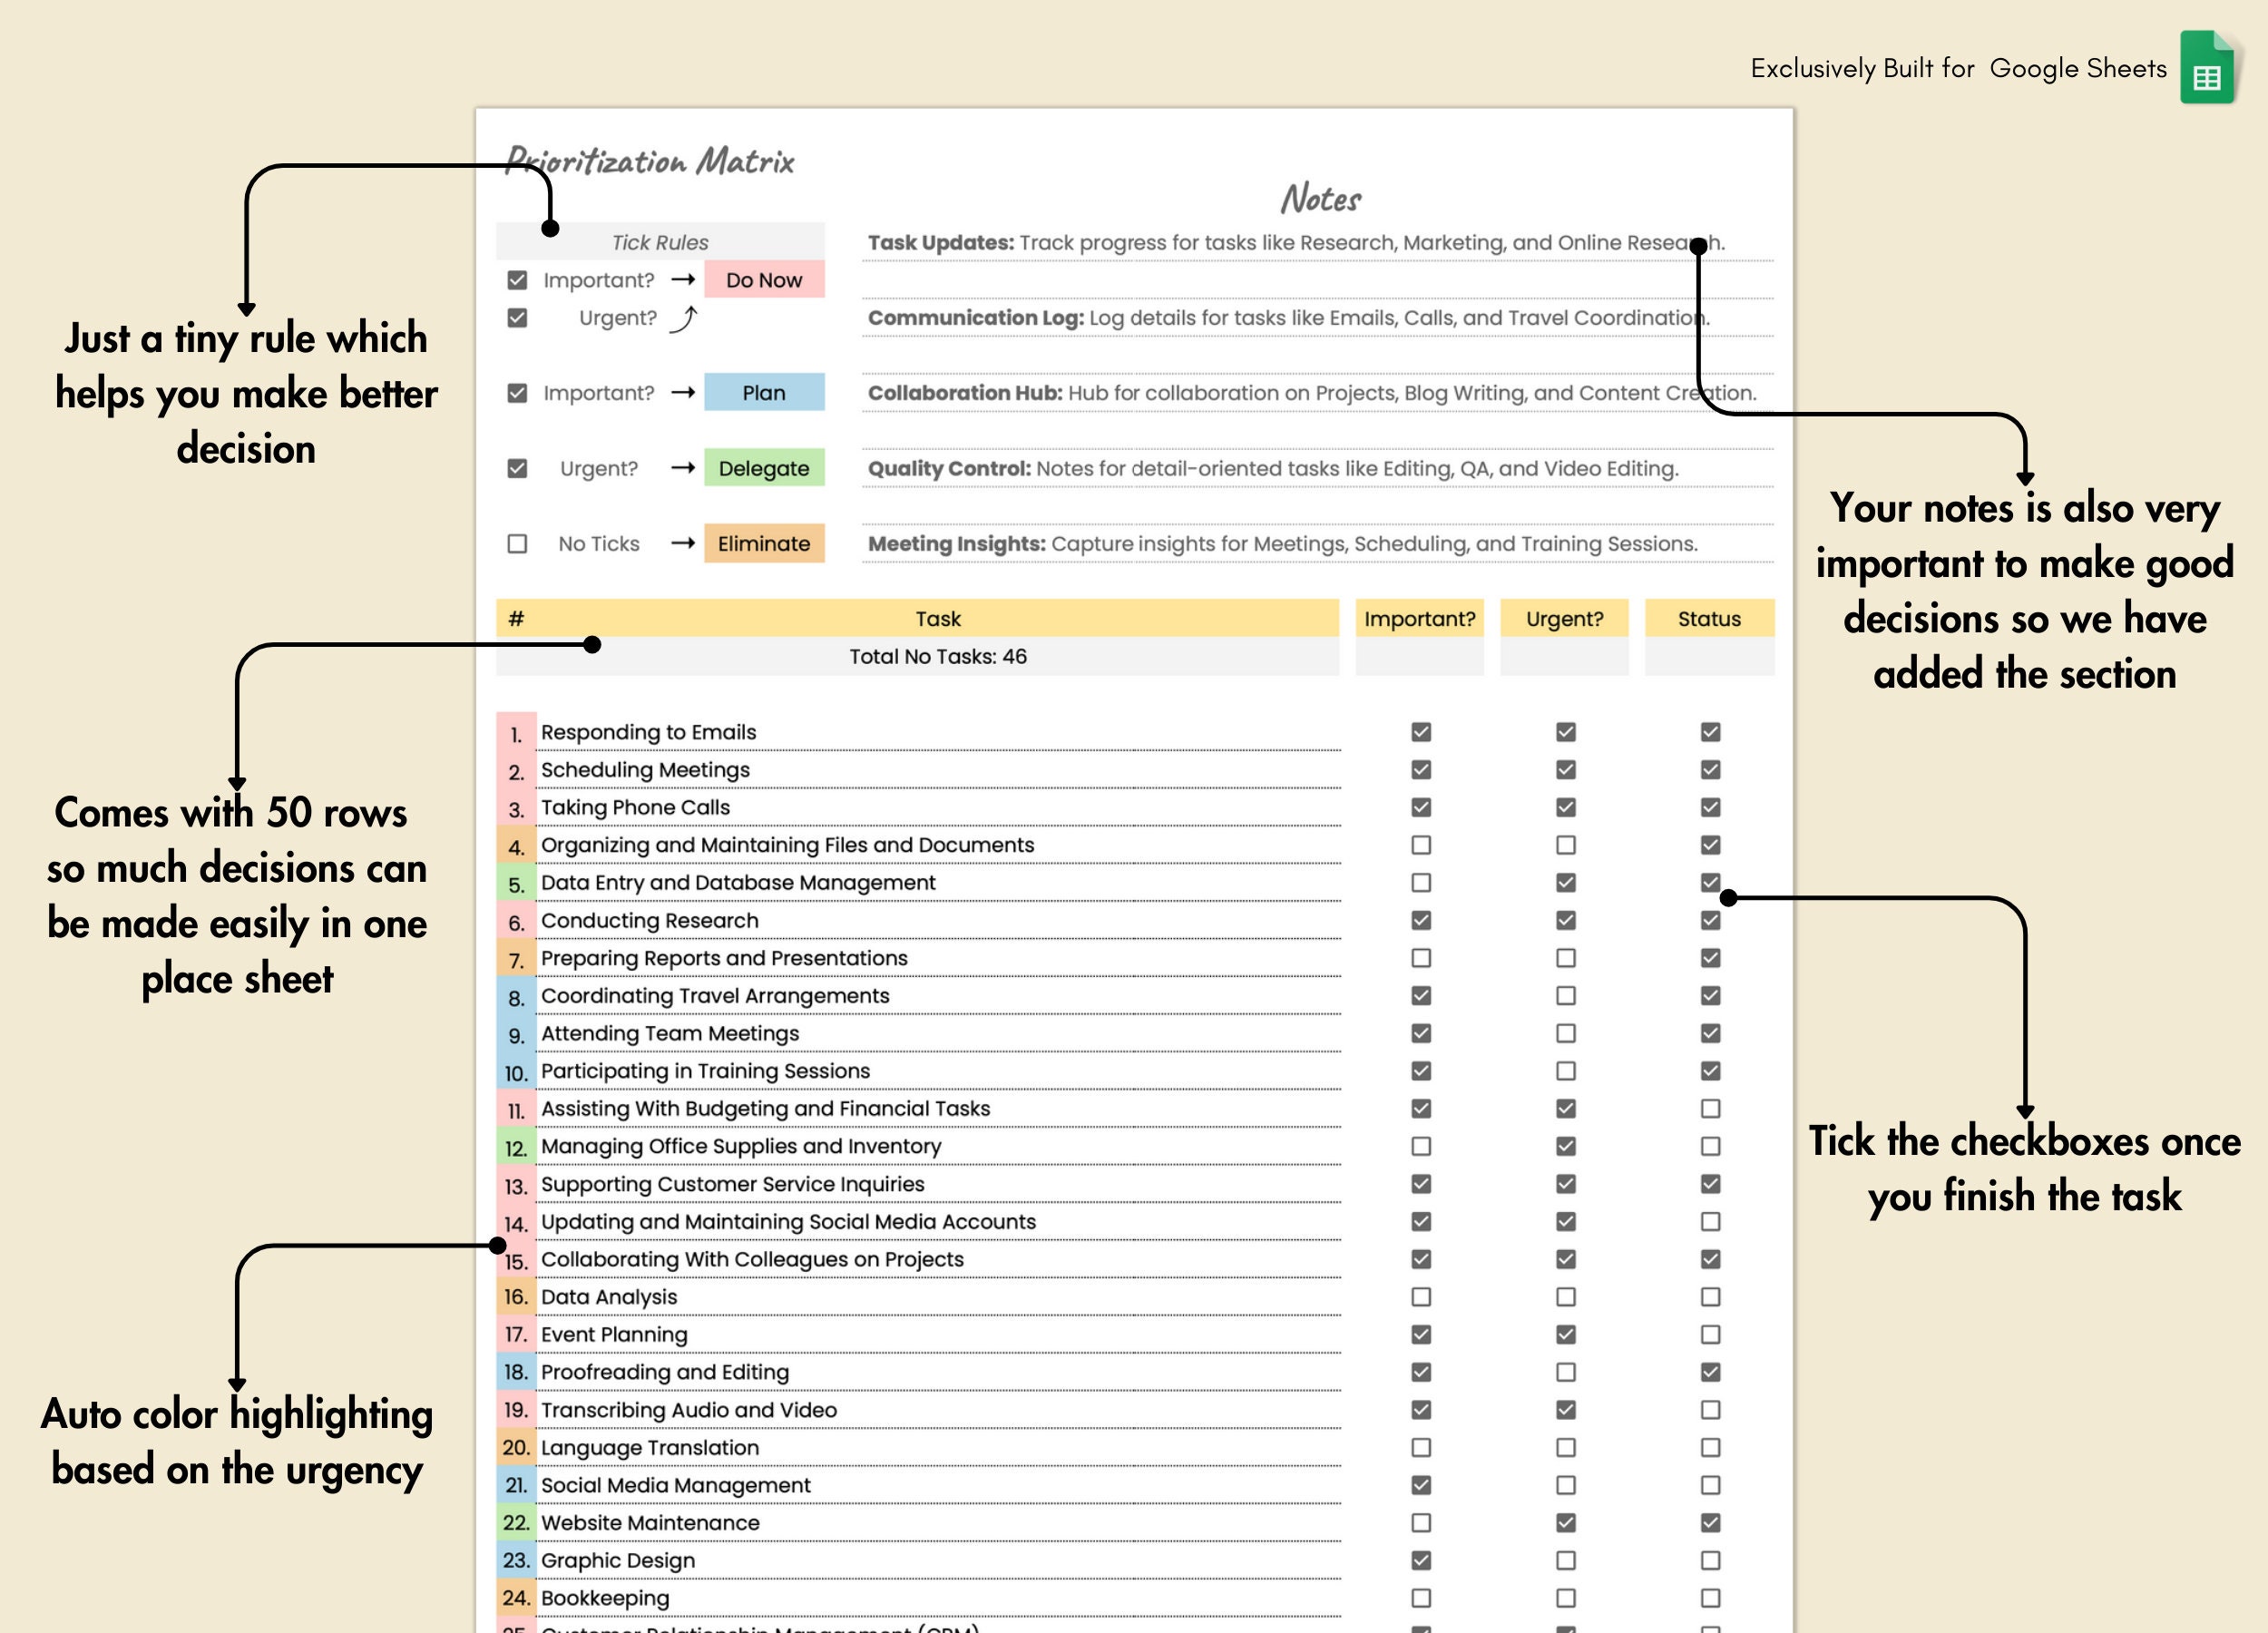Tick Status for Assisting With Budgeting
Image resolution: width=2268 pixels, height=1633 pixels.
pos(1711,1109)
